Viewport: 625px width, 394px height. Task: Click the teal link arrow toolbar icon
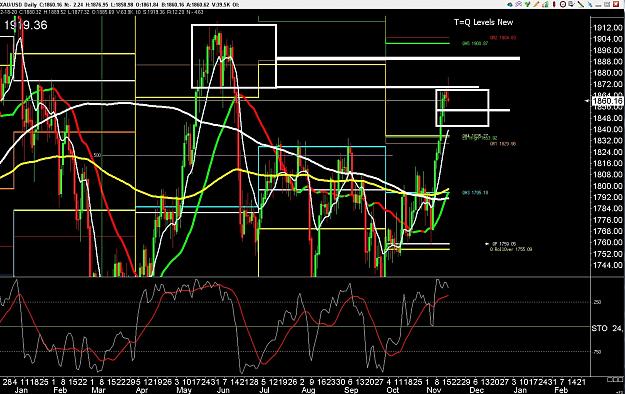point(510,4)
